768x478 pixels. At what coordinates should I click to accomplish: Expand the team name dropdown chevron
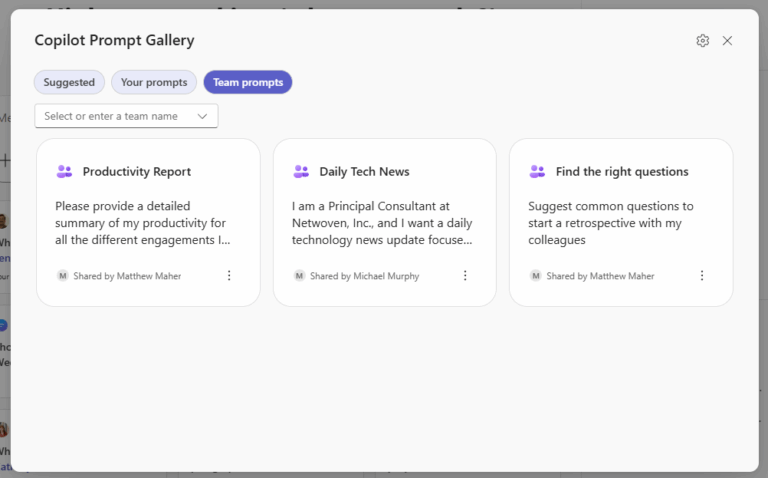pyautogui.click(x=202, y=116)
